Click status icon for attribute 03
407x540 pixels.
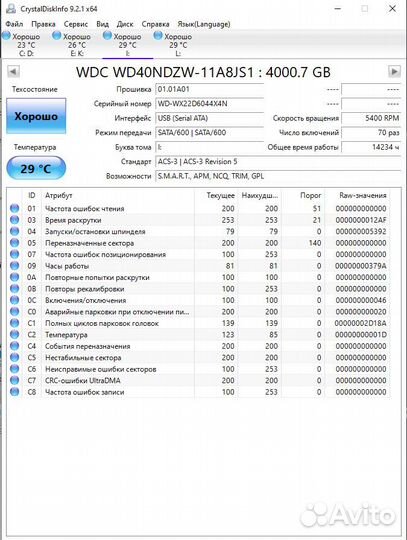tap(14, 220)
